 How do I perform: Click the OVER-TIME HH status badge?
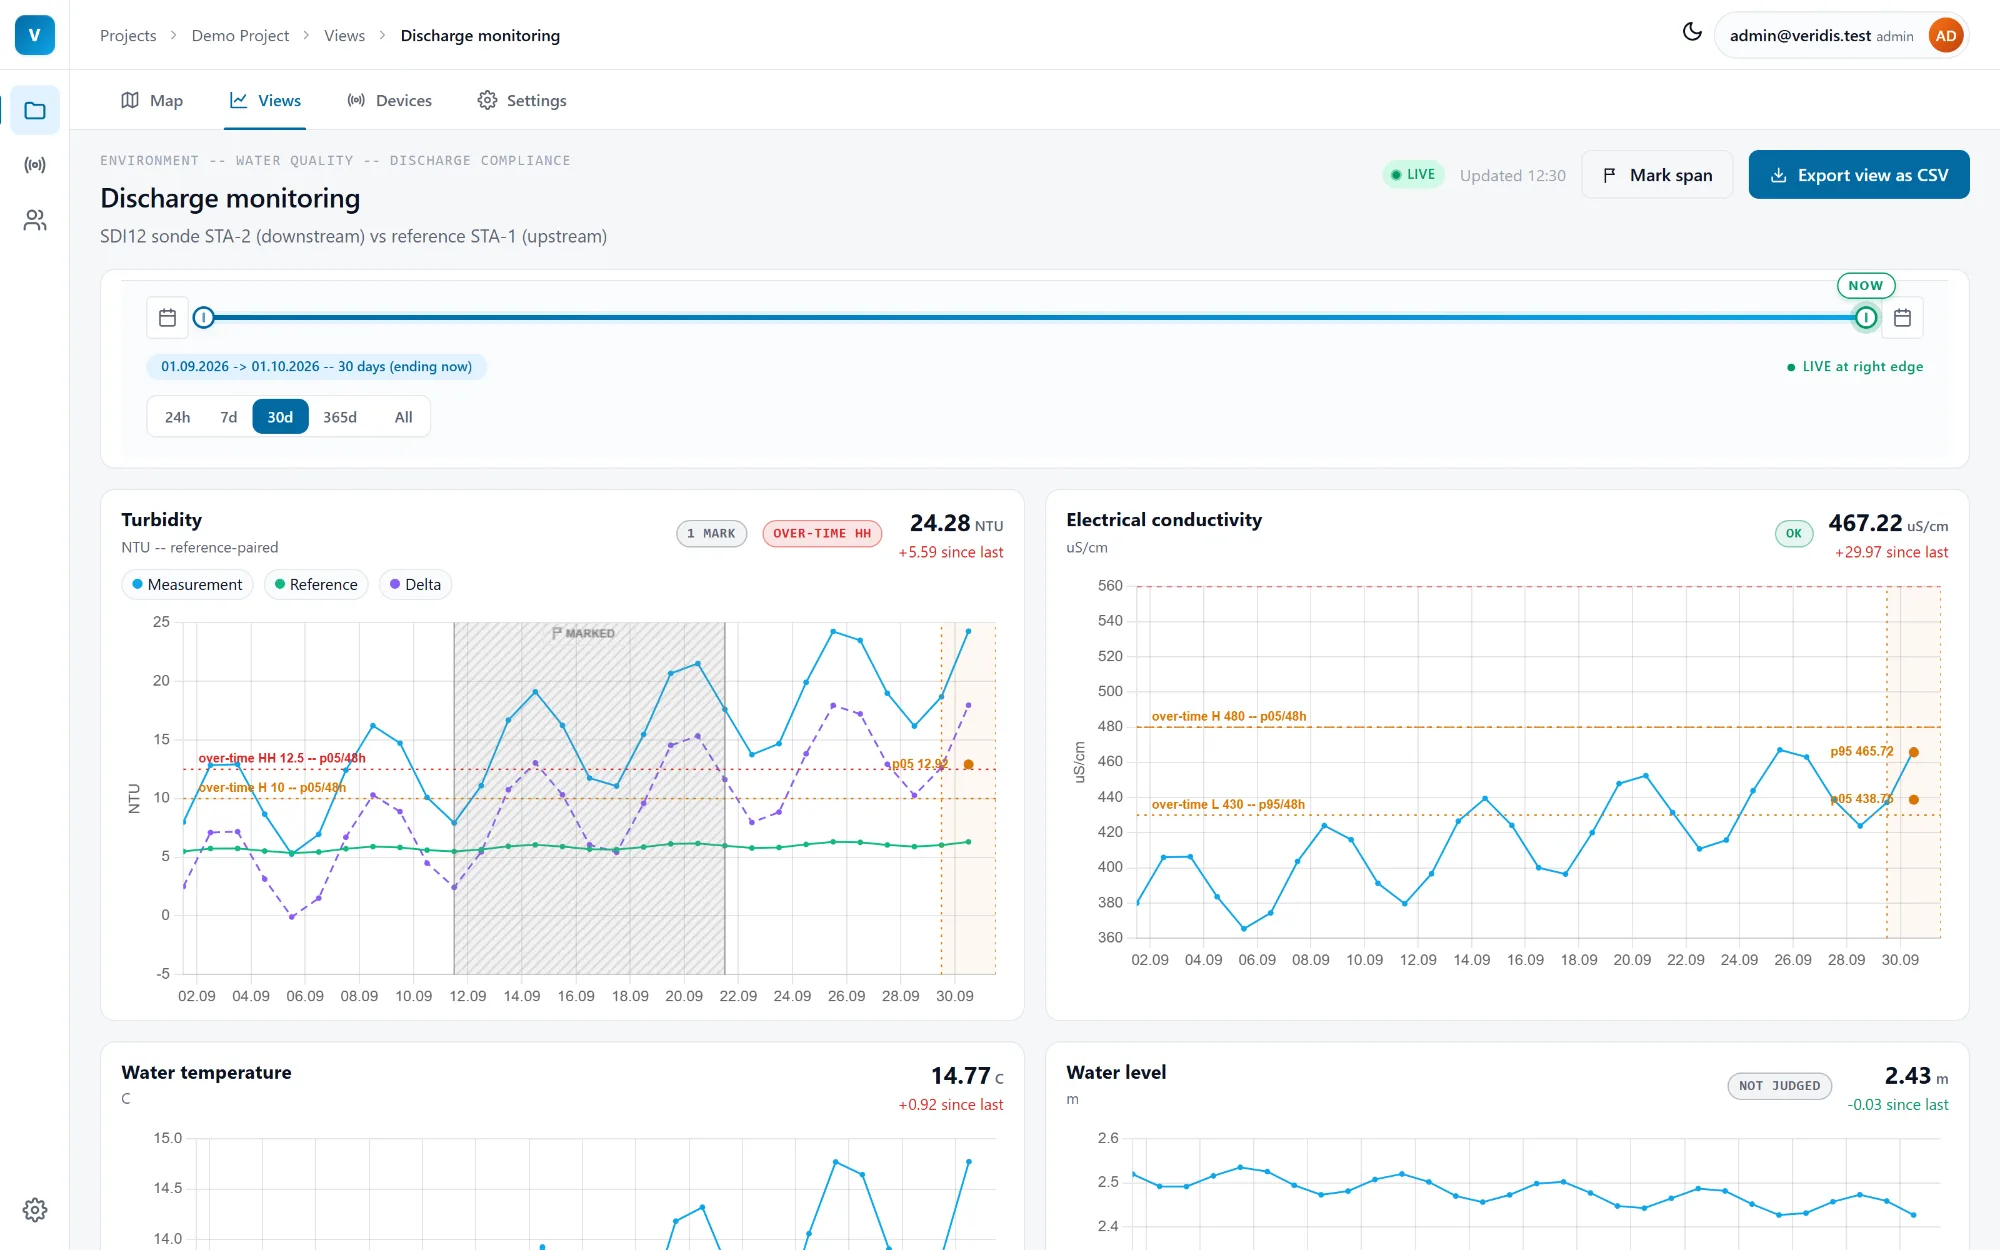[x=822, y=534]
